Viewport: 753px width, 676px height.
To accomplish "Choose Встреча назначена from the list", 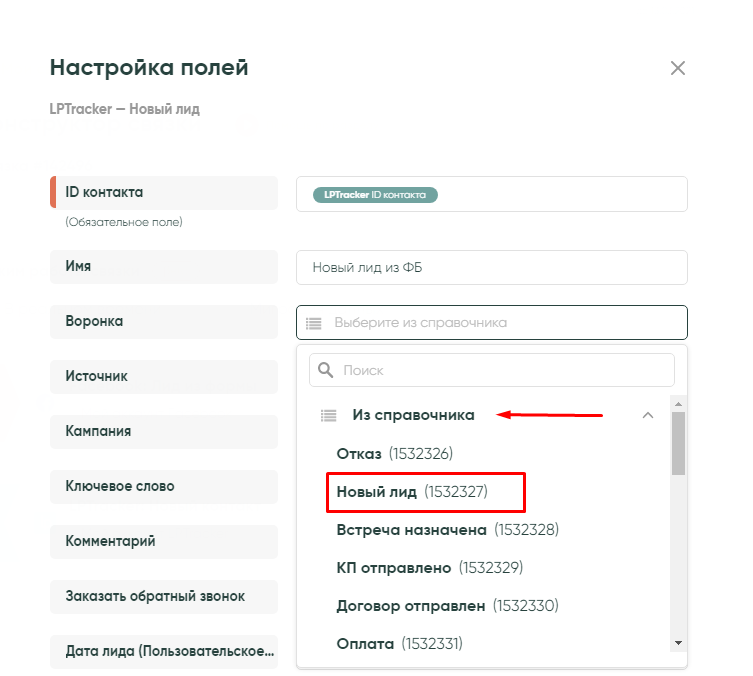I will click(447, 530).
